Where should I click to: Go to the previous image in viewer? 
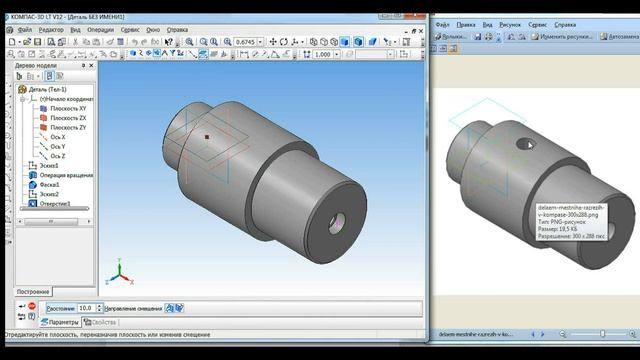533,334
